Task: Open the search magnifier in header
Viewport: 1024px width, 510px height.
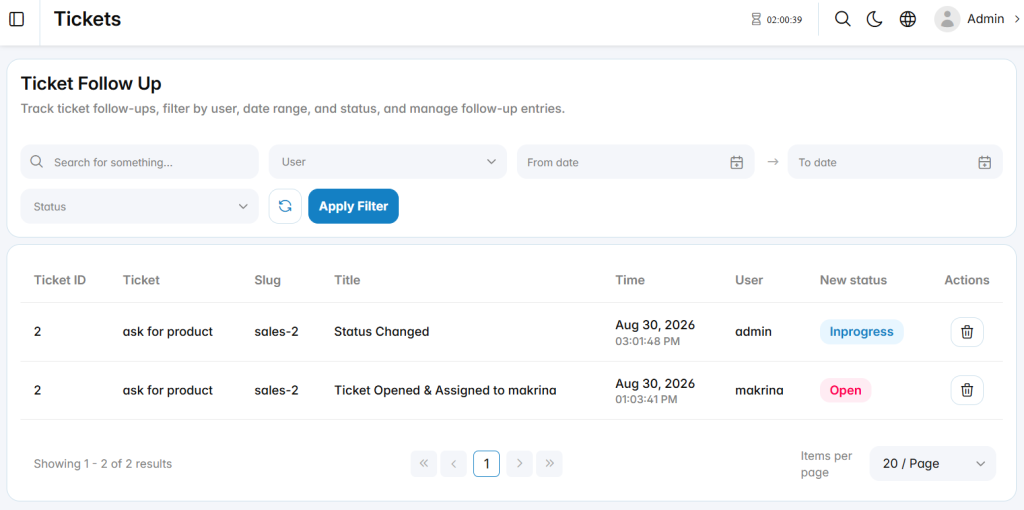Action: point(843,20)
